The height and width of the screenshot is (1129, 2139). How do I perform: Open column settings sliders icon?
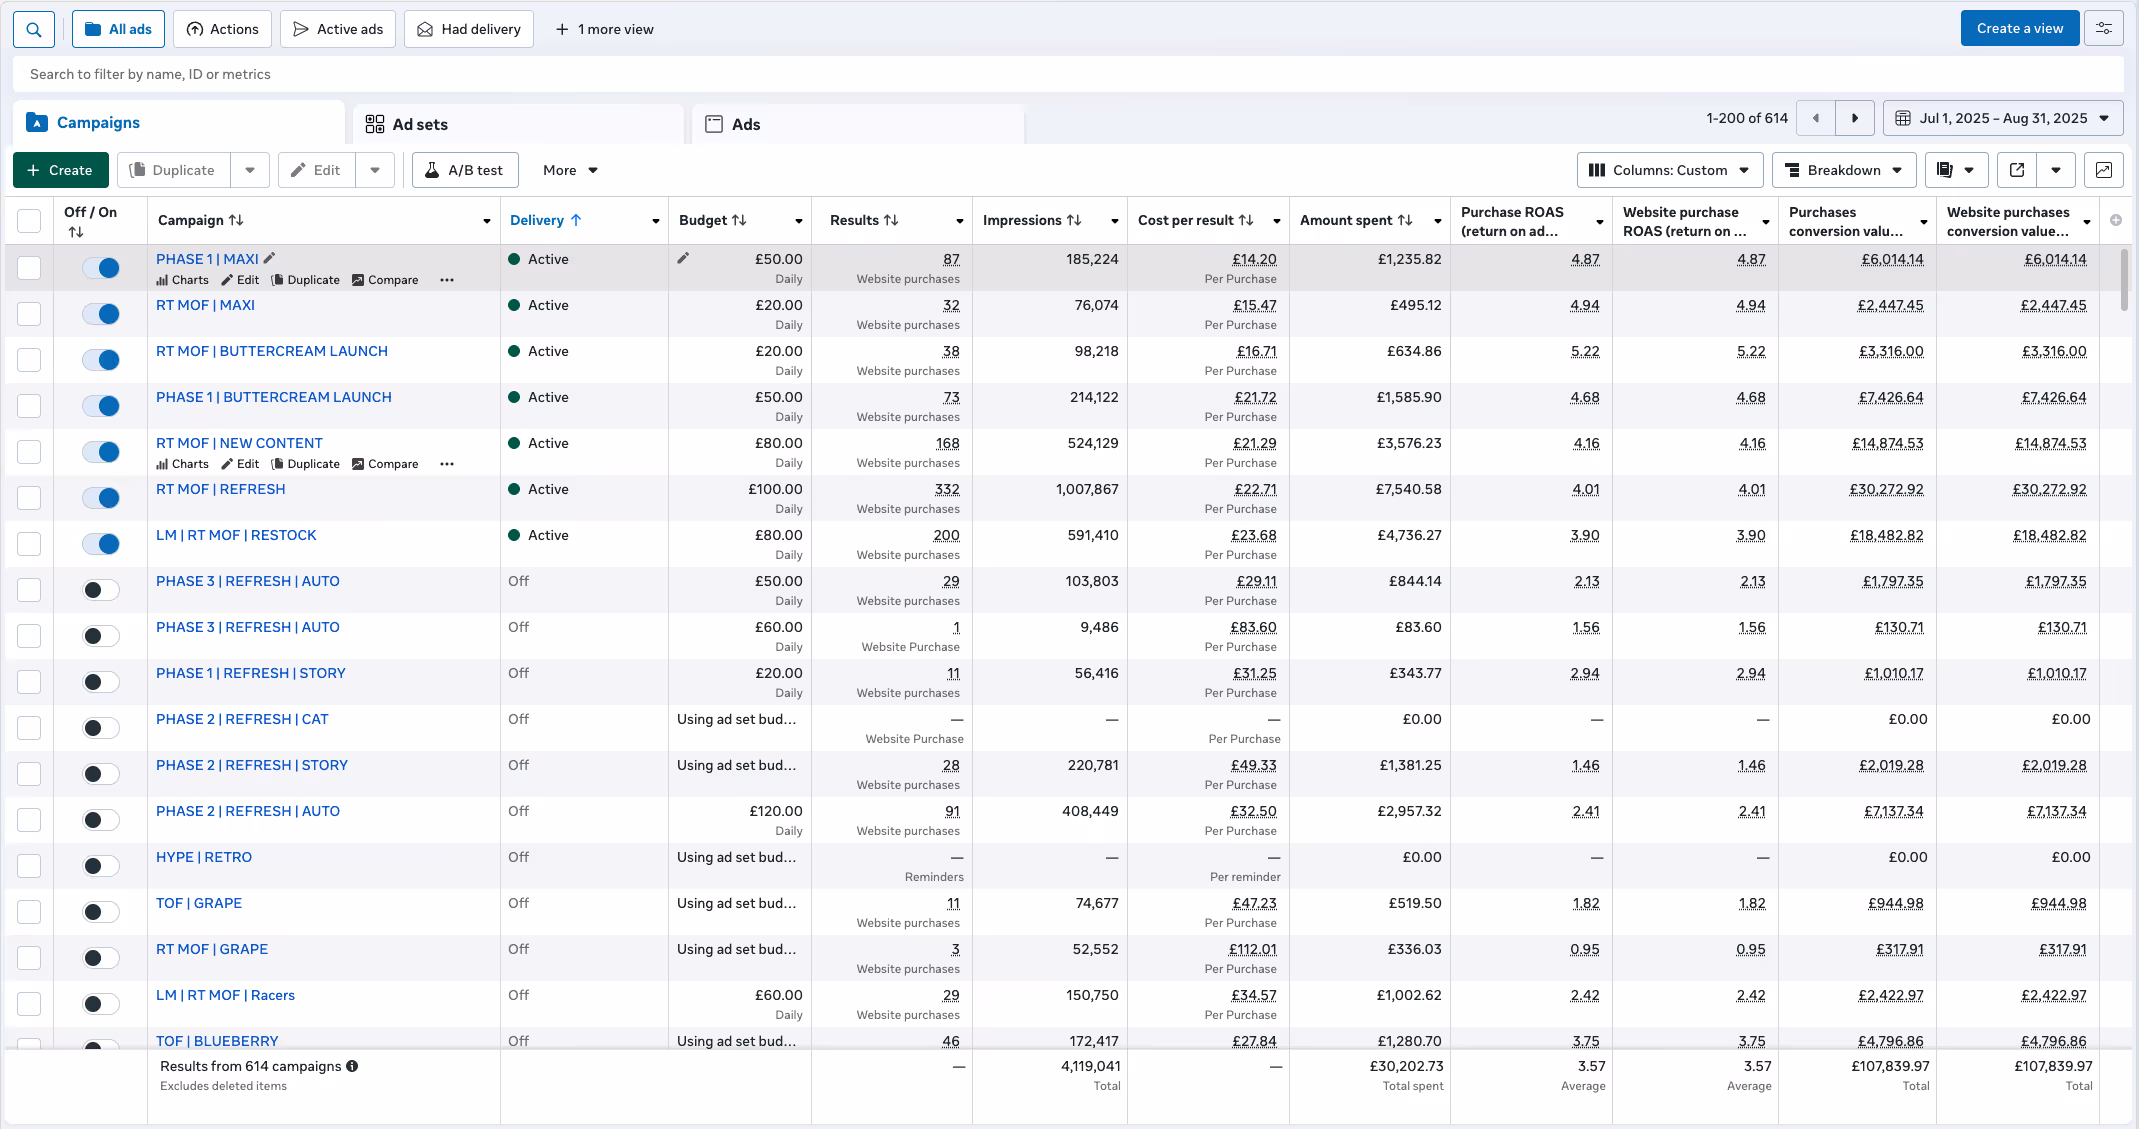point(2104,29)
